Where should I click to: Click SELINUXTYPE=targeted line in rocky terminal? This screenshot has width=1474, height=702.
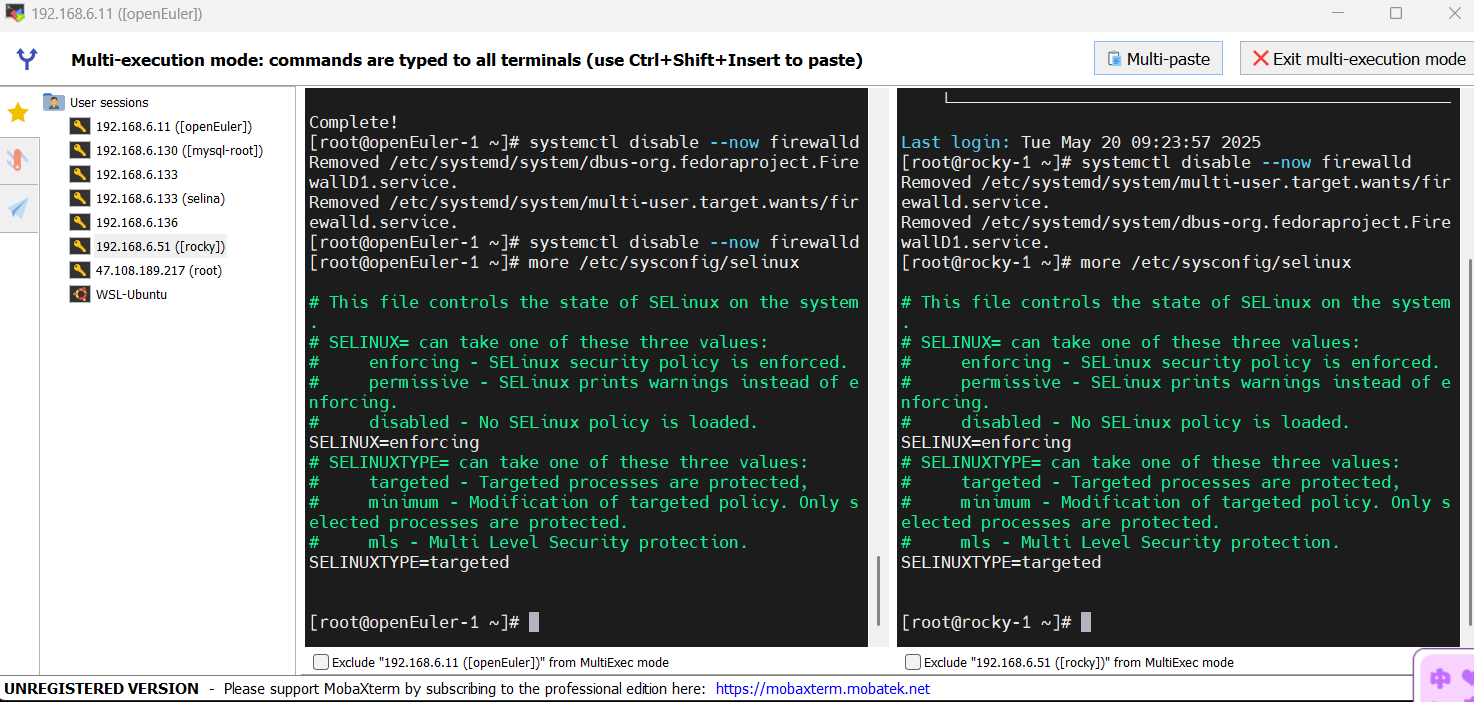pyautogui.click(x=1001, y=562)
